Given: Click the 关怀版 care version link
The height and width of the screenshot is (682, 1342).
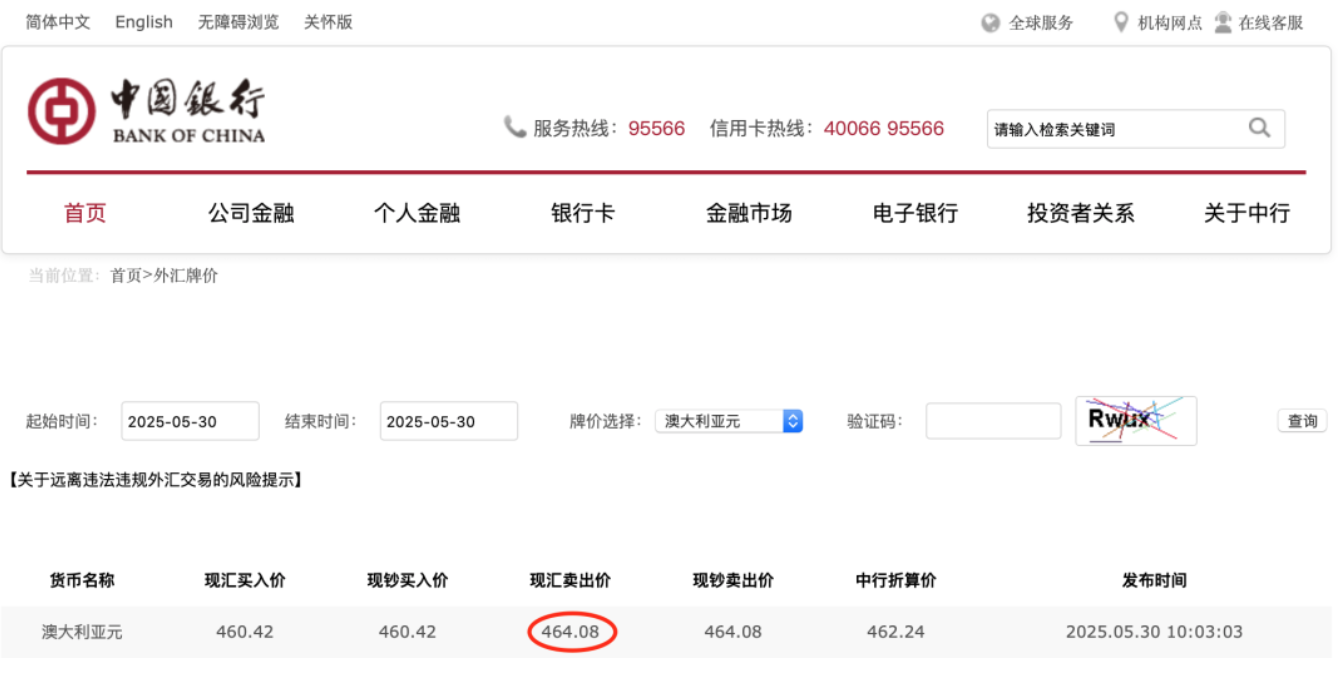Looking at the screenshot, I should (x=328, y=22).
